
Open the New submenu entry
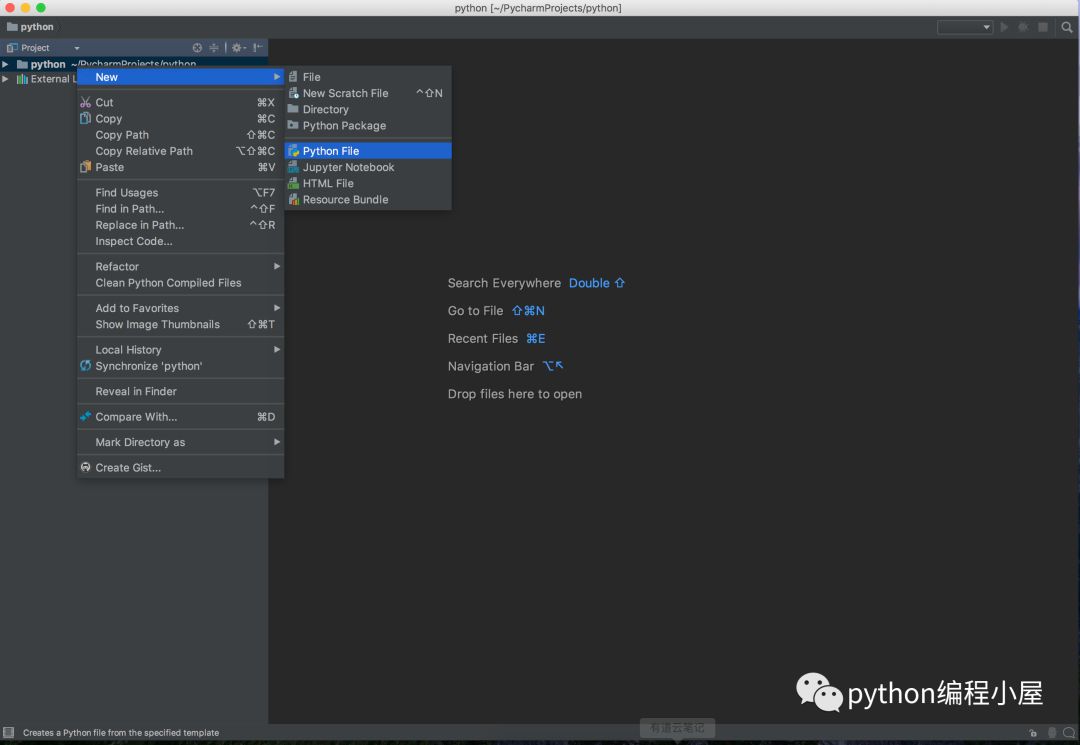click(x=180, y=77)
